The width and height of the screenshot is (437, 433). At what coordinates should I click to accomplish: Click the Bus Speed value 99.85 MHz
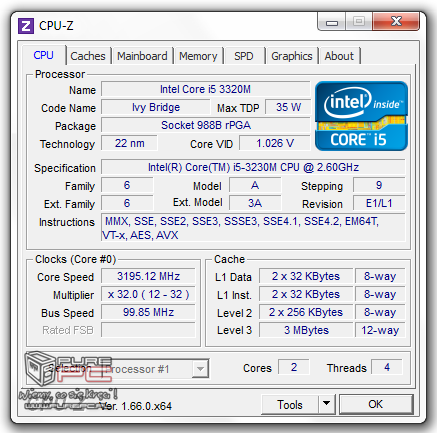pos(148,312)
